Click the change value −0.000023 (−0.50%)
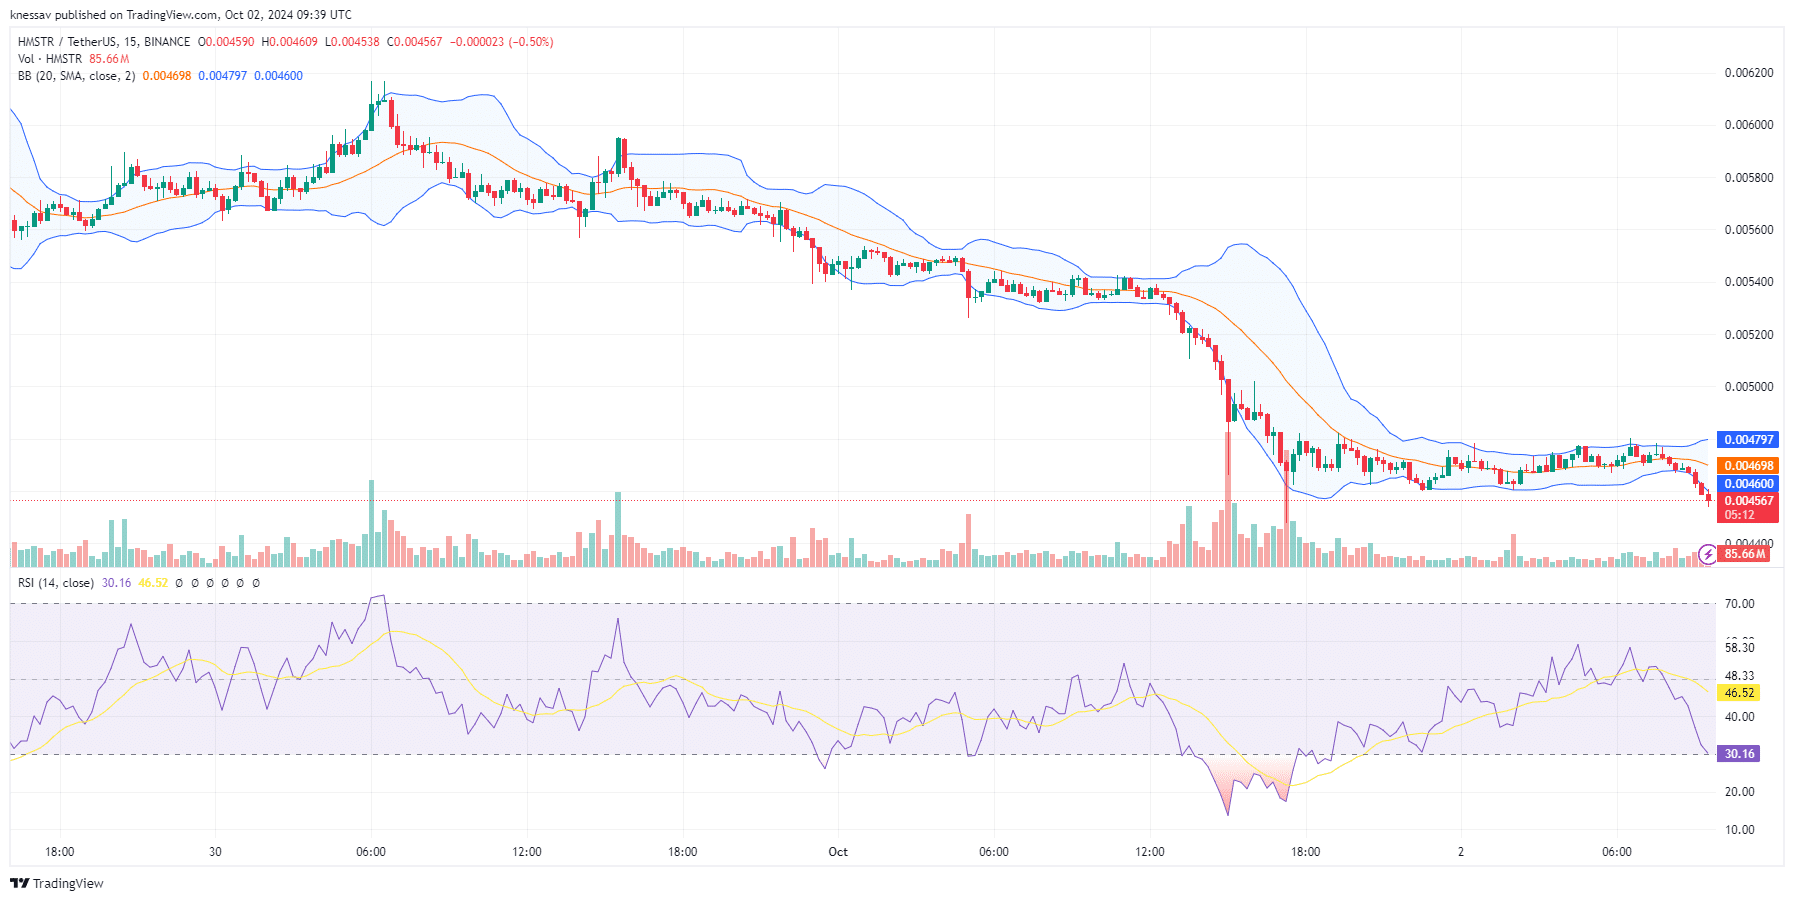 [x=501, y=42]
